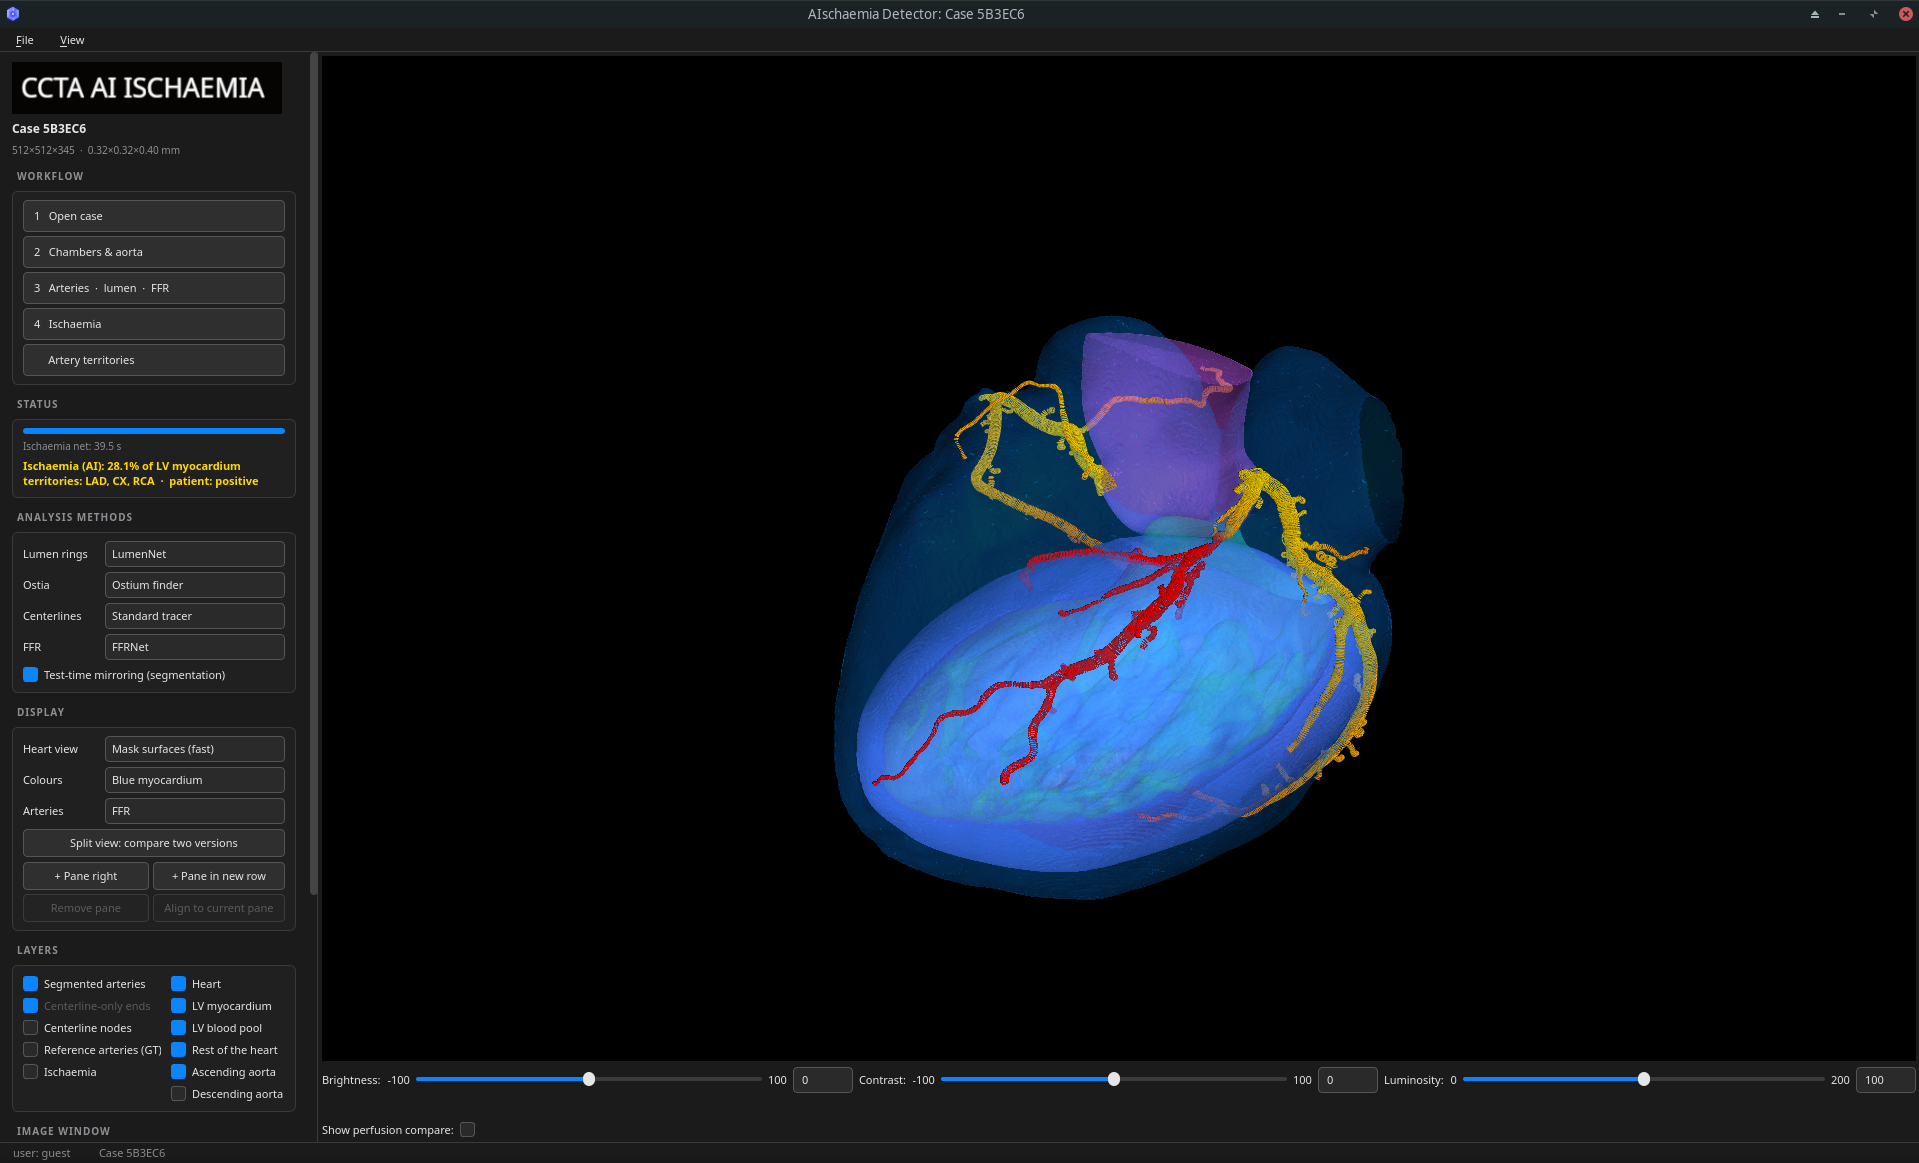The width and height of the screenshot is (1919, 1163).
Task: Focus the Contrast value input field
Action: (x=1348, y=1080)
